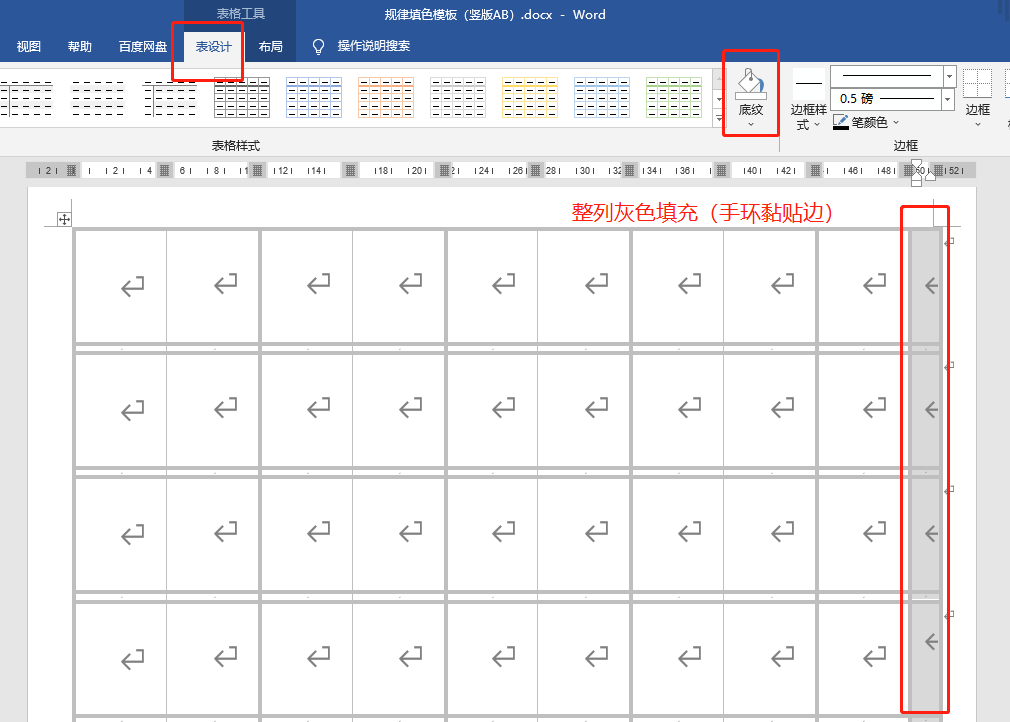Open the 百度网盘 tab
The width and height of the screenshot is (1010, 722).
click(x=142, y=46)
